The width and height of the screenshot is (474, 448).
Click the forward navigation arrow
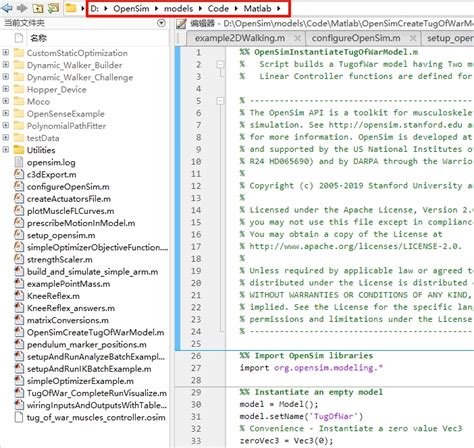click(22, 8)
